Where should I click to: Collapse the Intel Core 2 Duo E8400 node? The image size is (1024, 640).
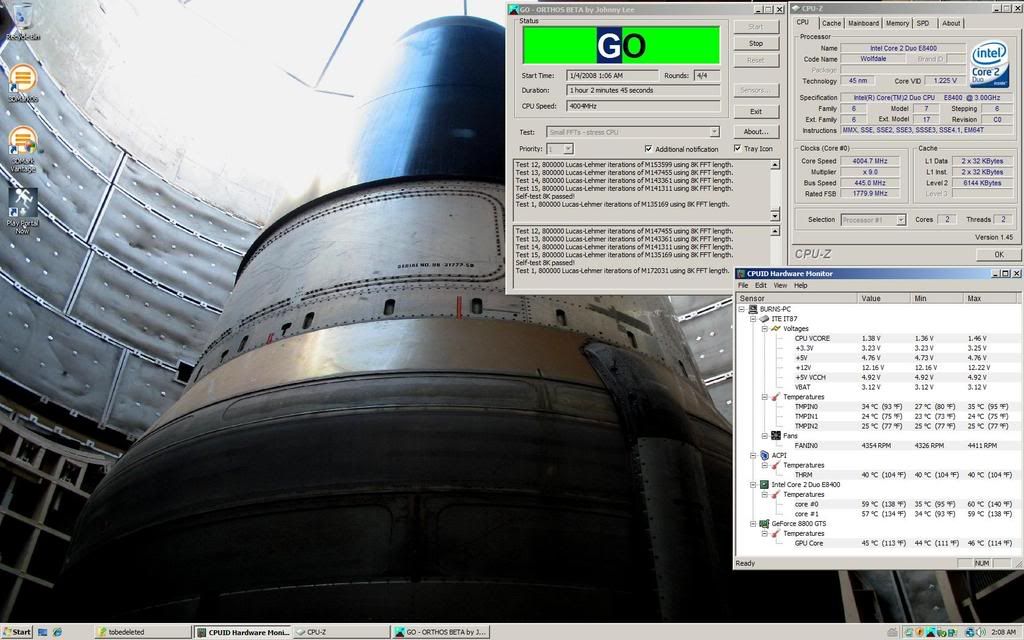(753, 485)
